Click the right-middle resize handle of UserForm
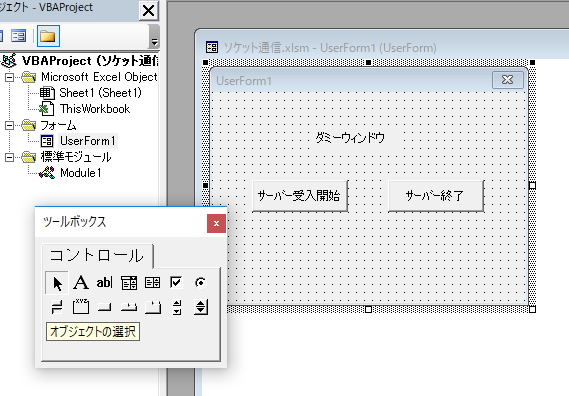The height and width of the screenshot is (396, 569). tap(532, 185)
